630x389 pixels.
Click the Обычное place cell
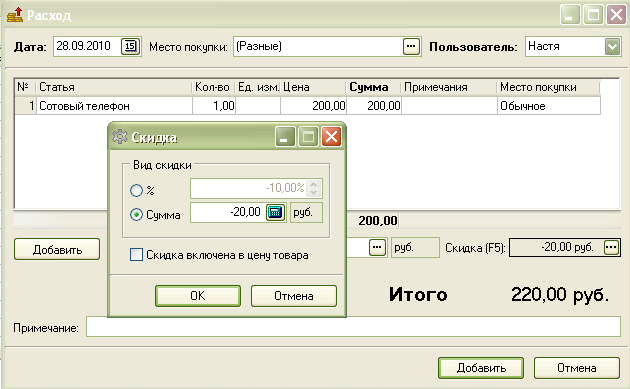click(548, 106)
